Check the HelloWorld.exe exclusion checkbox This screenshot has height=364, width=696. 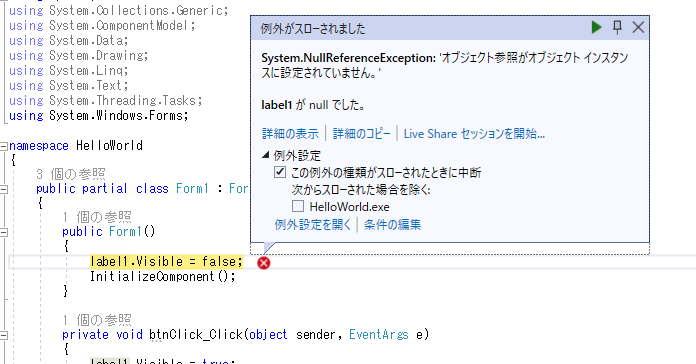[x=298, y=206]
